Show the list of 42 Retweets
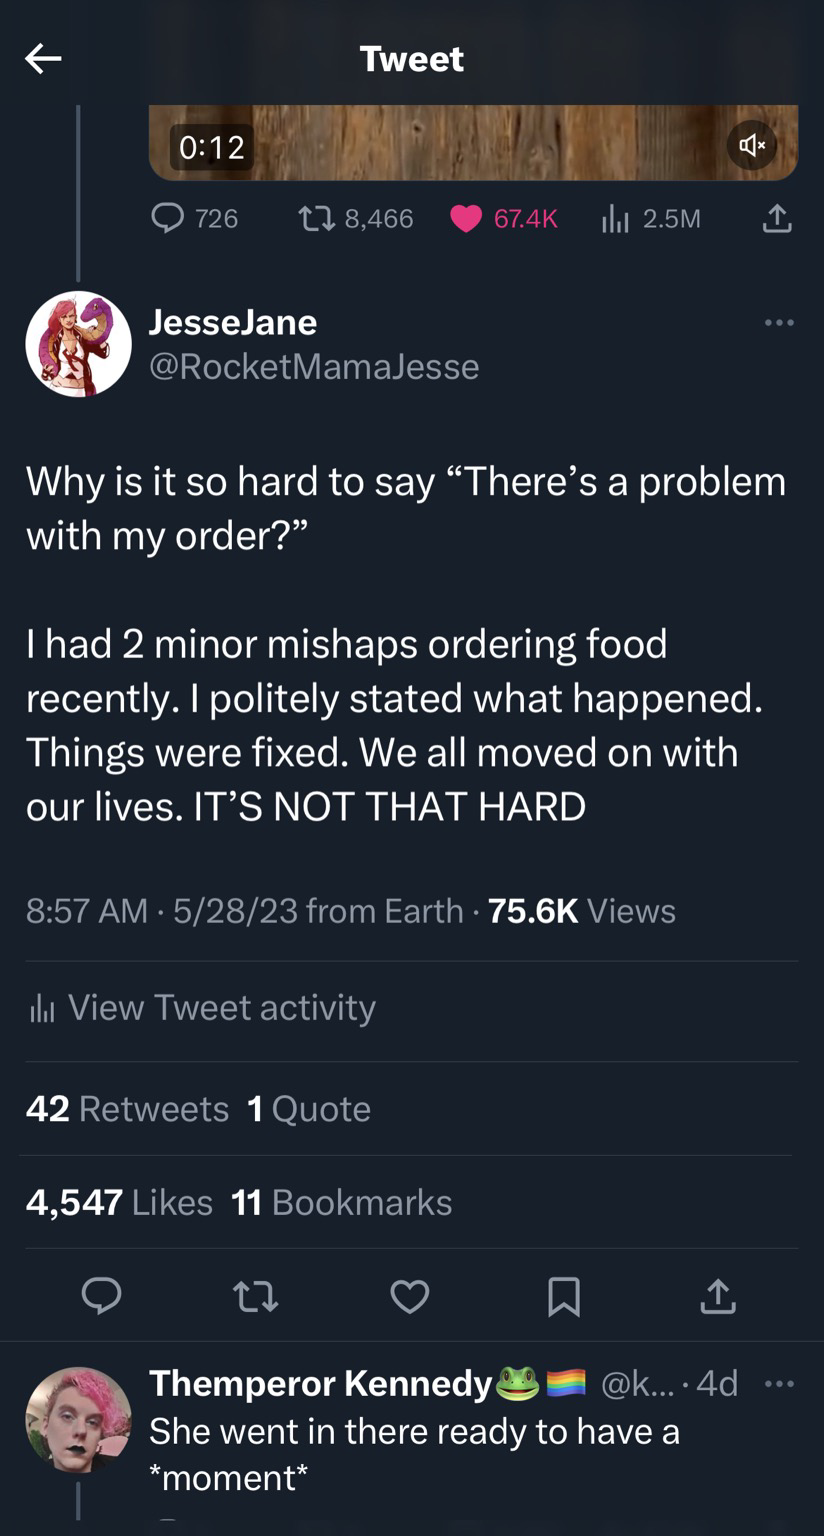This screenshot has height=1536, width=824. [x=128, y=1109]
